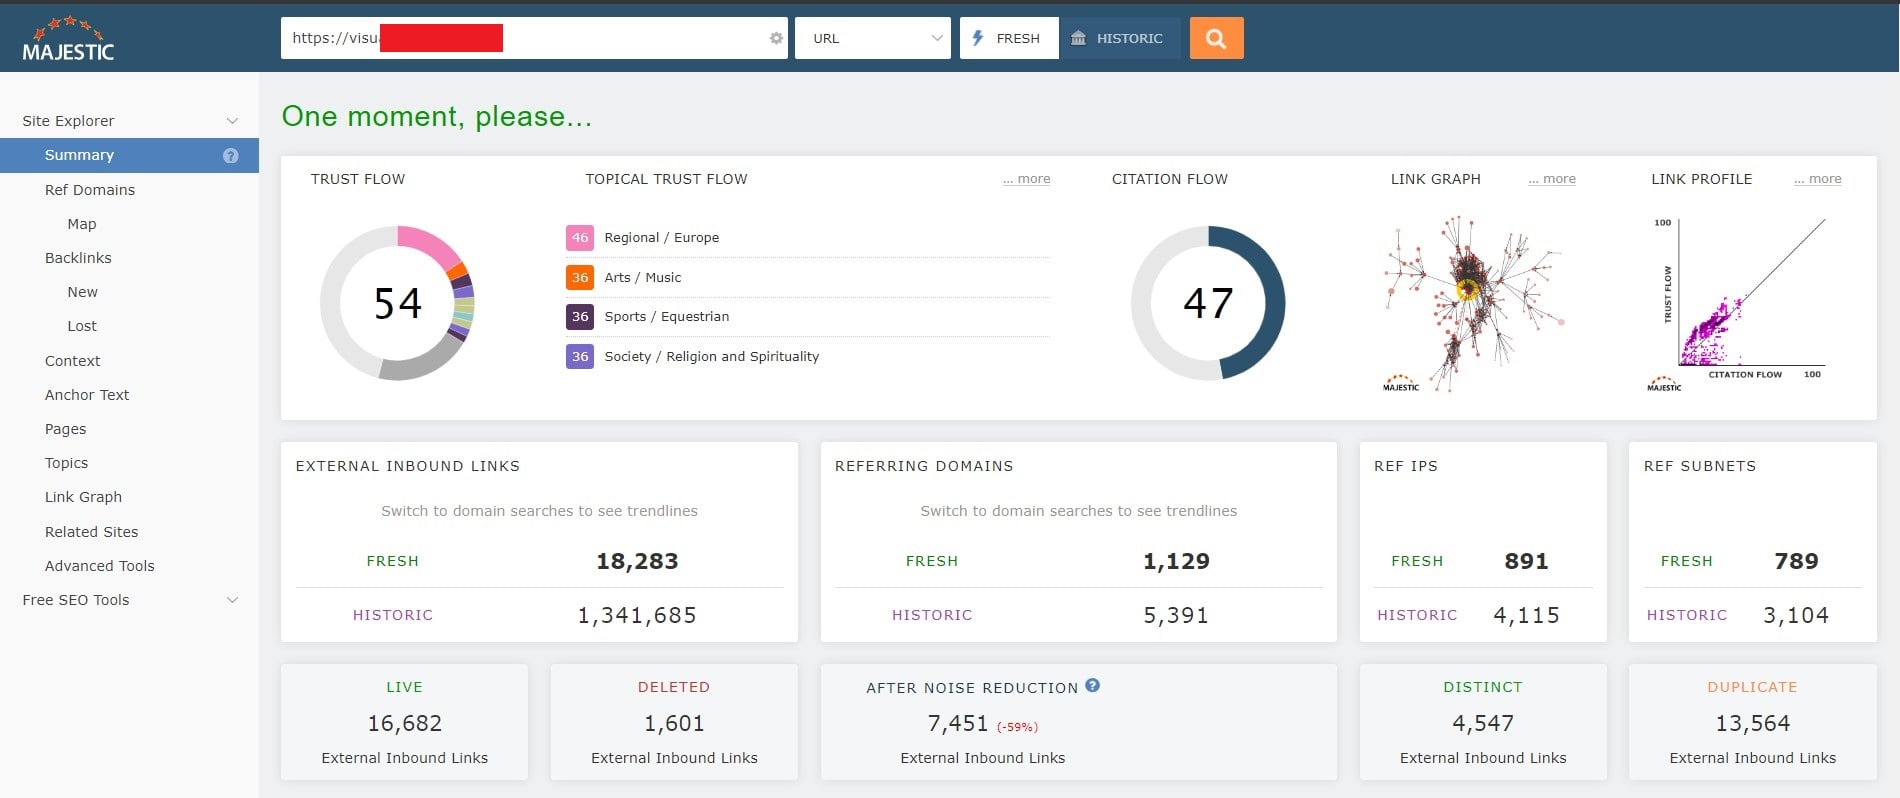Switch to the Historic index
The width and height of the screenshot is (1900, 798).
point(1120,38)
